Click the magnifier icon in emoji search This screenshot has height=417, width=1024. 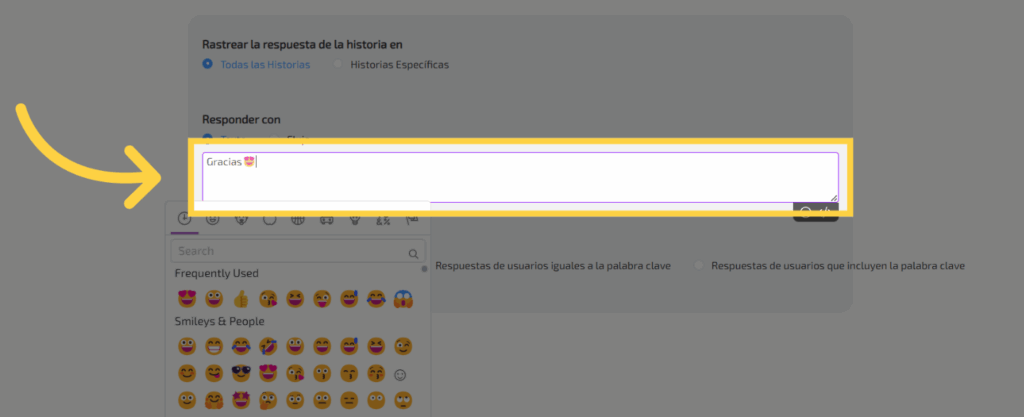[x=414, y=253]
